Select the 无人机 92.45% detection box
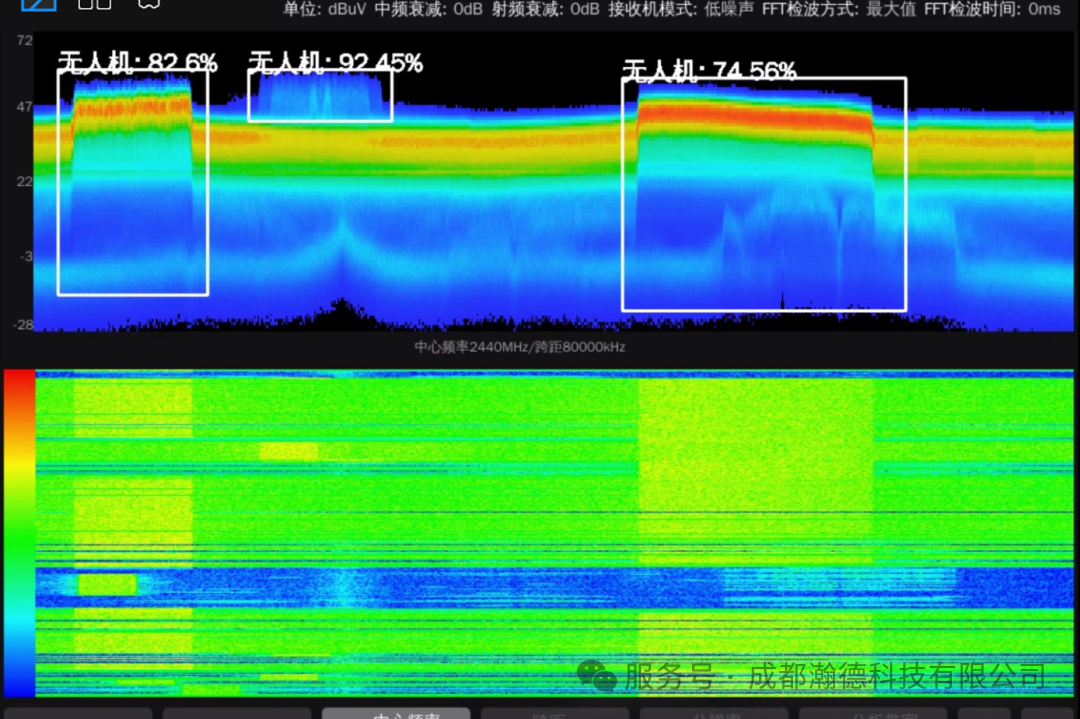The width and height of the screenshot is (1080, 719). point(320,96)
